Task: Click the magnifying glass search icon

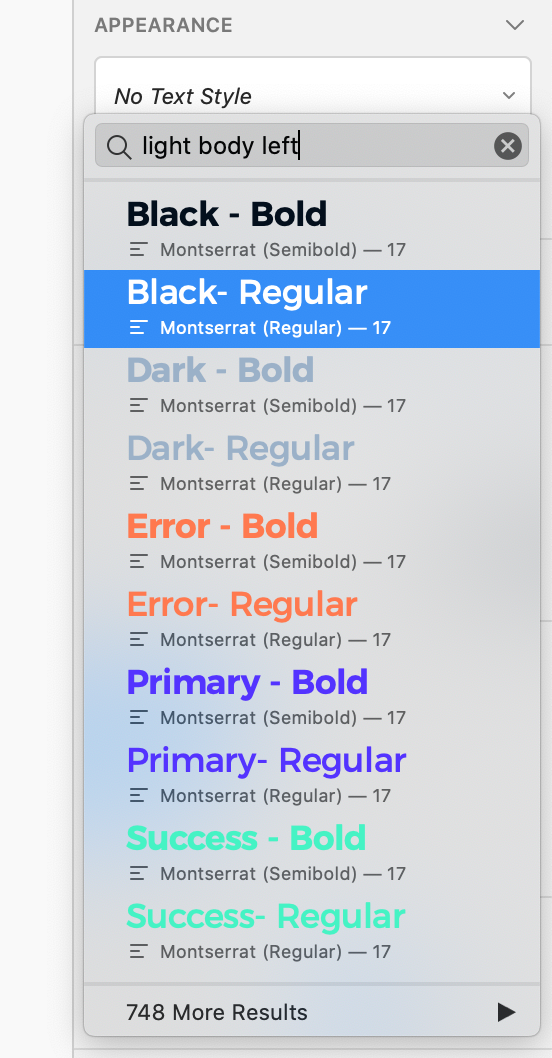Action: tap(119, 146)
